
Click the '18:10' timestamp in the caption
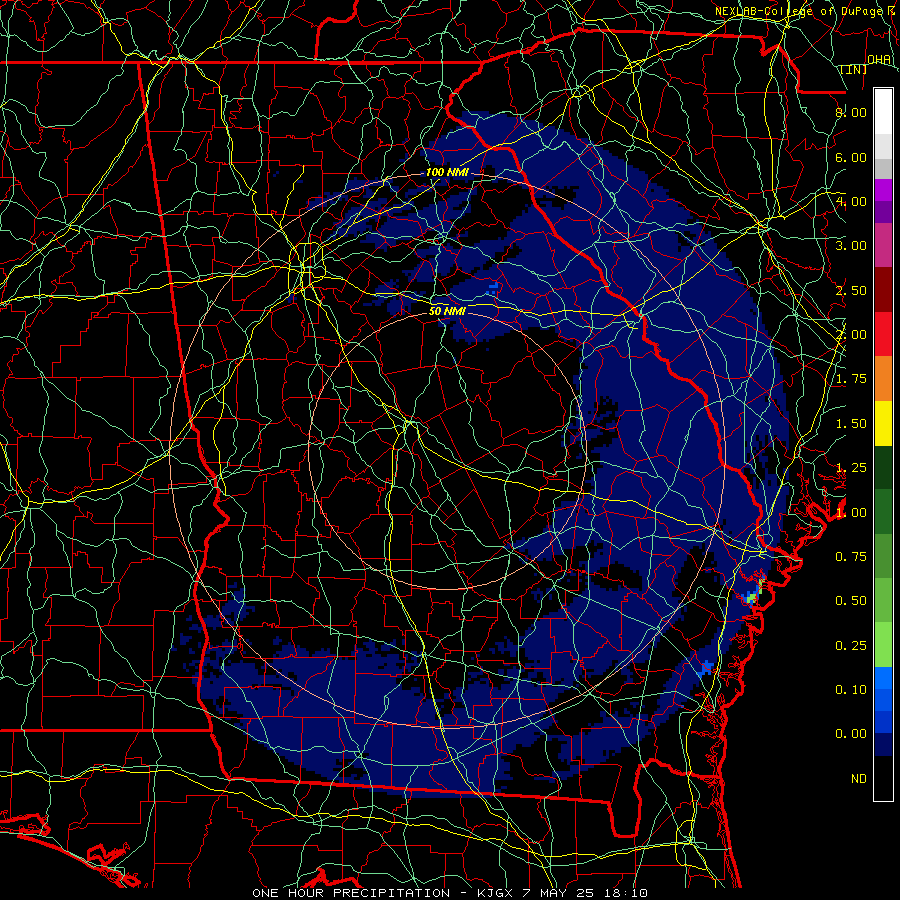click(x=626, y=893)
